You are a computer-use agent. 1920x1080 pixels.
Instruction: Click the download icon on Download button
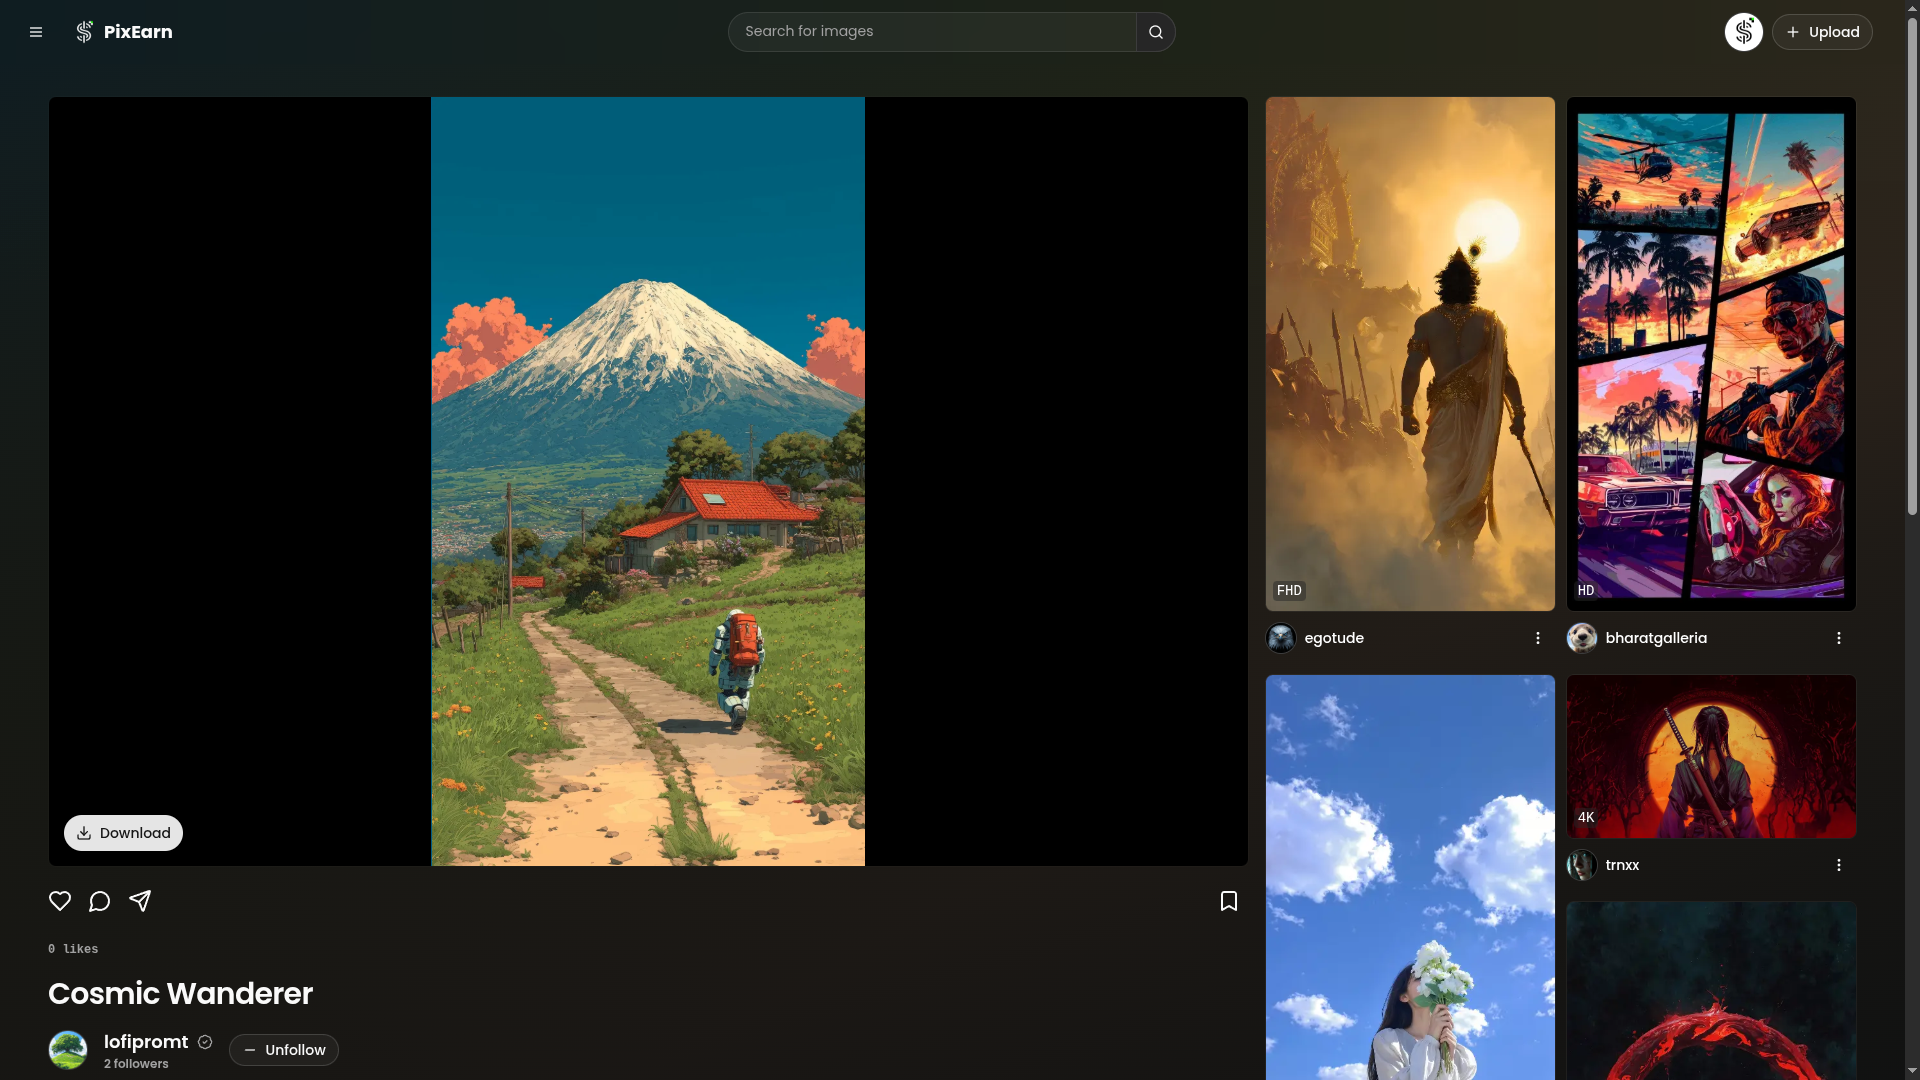(x=84, y=832)
